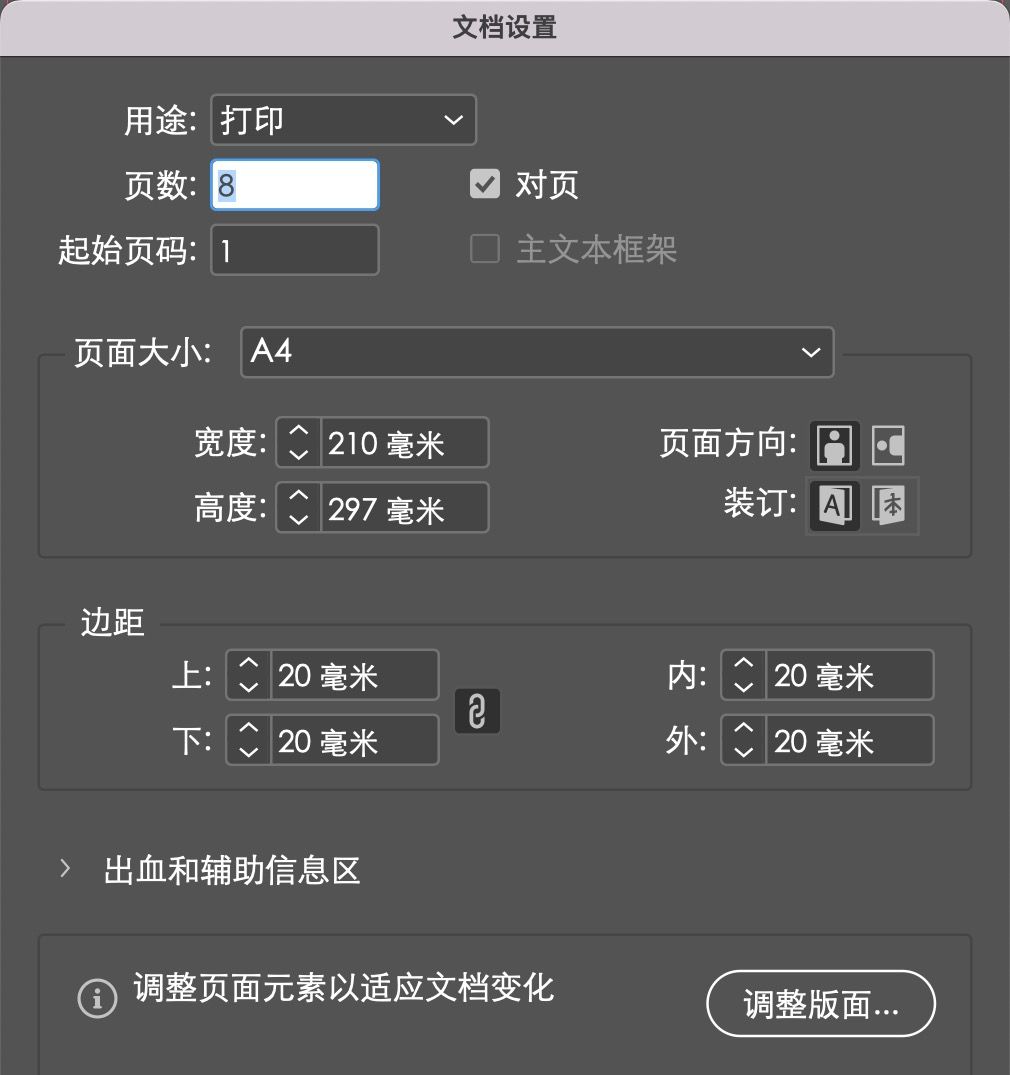
Task: Select portrait page orientation icon
Action: tap(834, 446)
